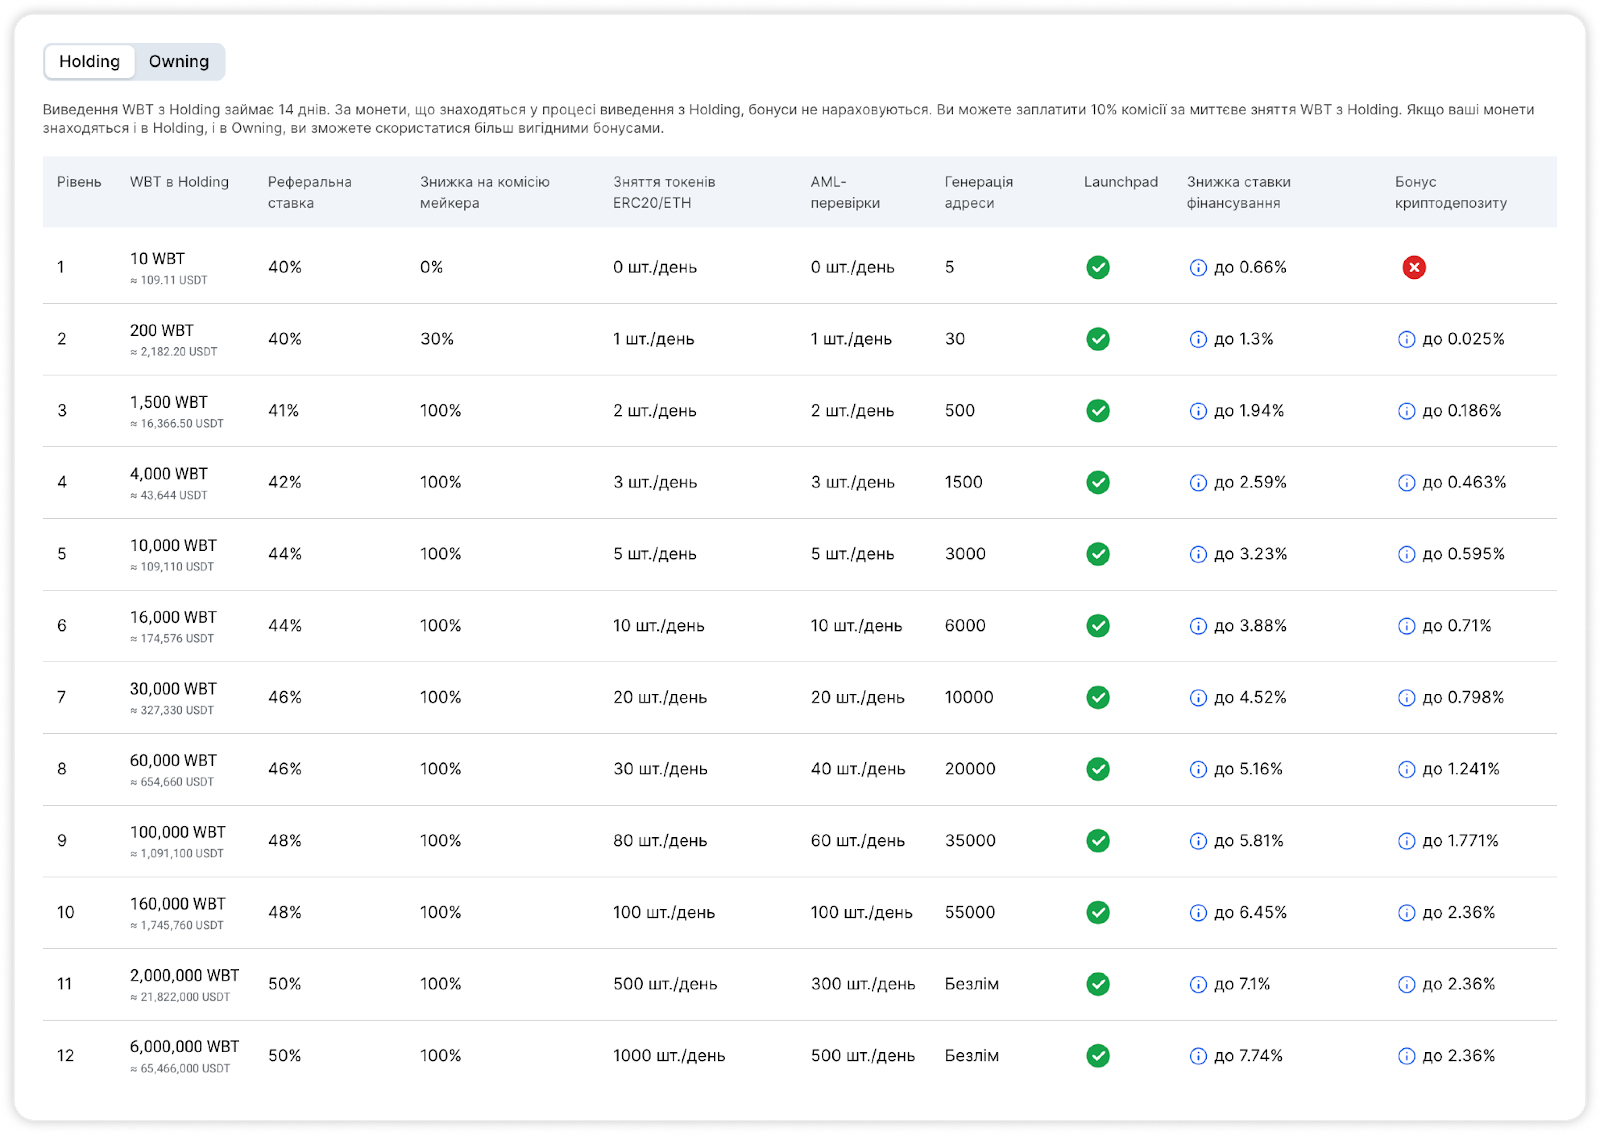Click Launchpad checkmark in 1,500 WBT row

click(1098, 411)
